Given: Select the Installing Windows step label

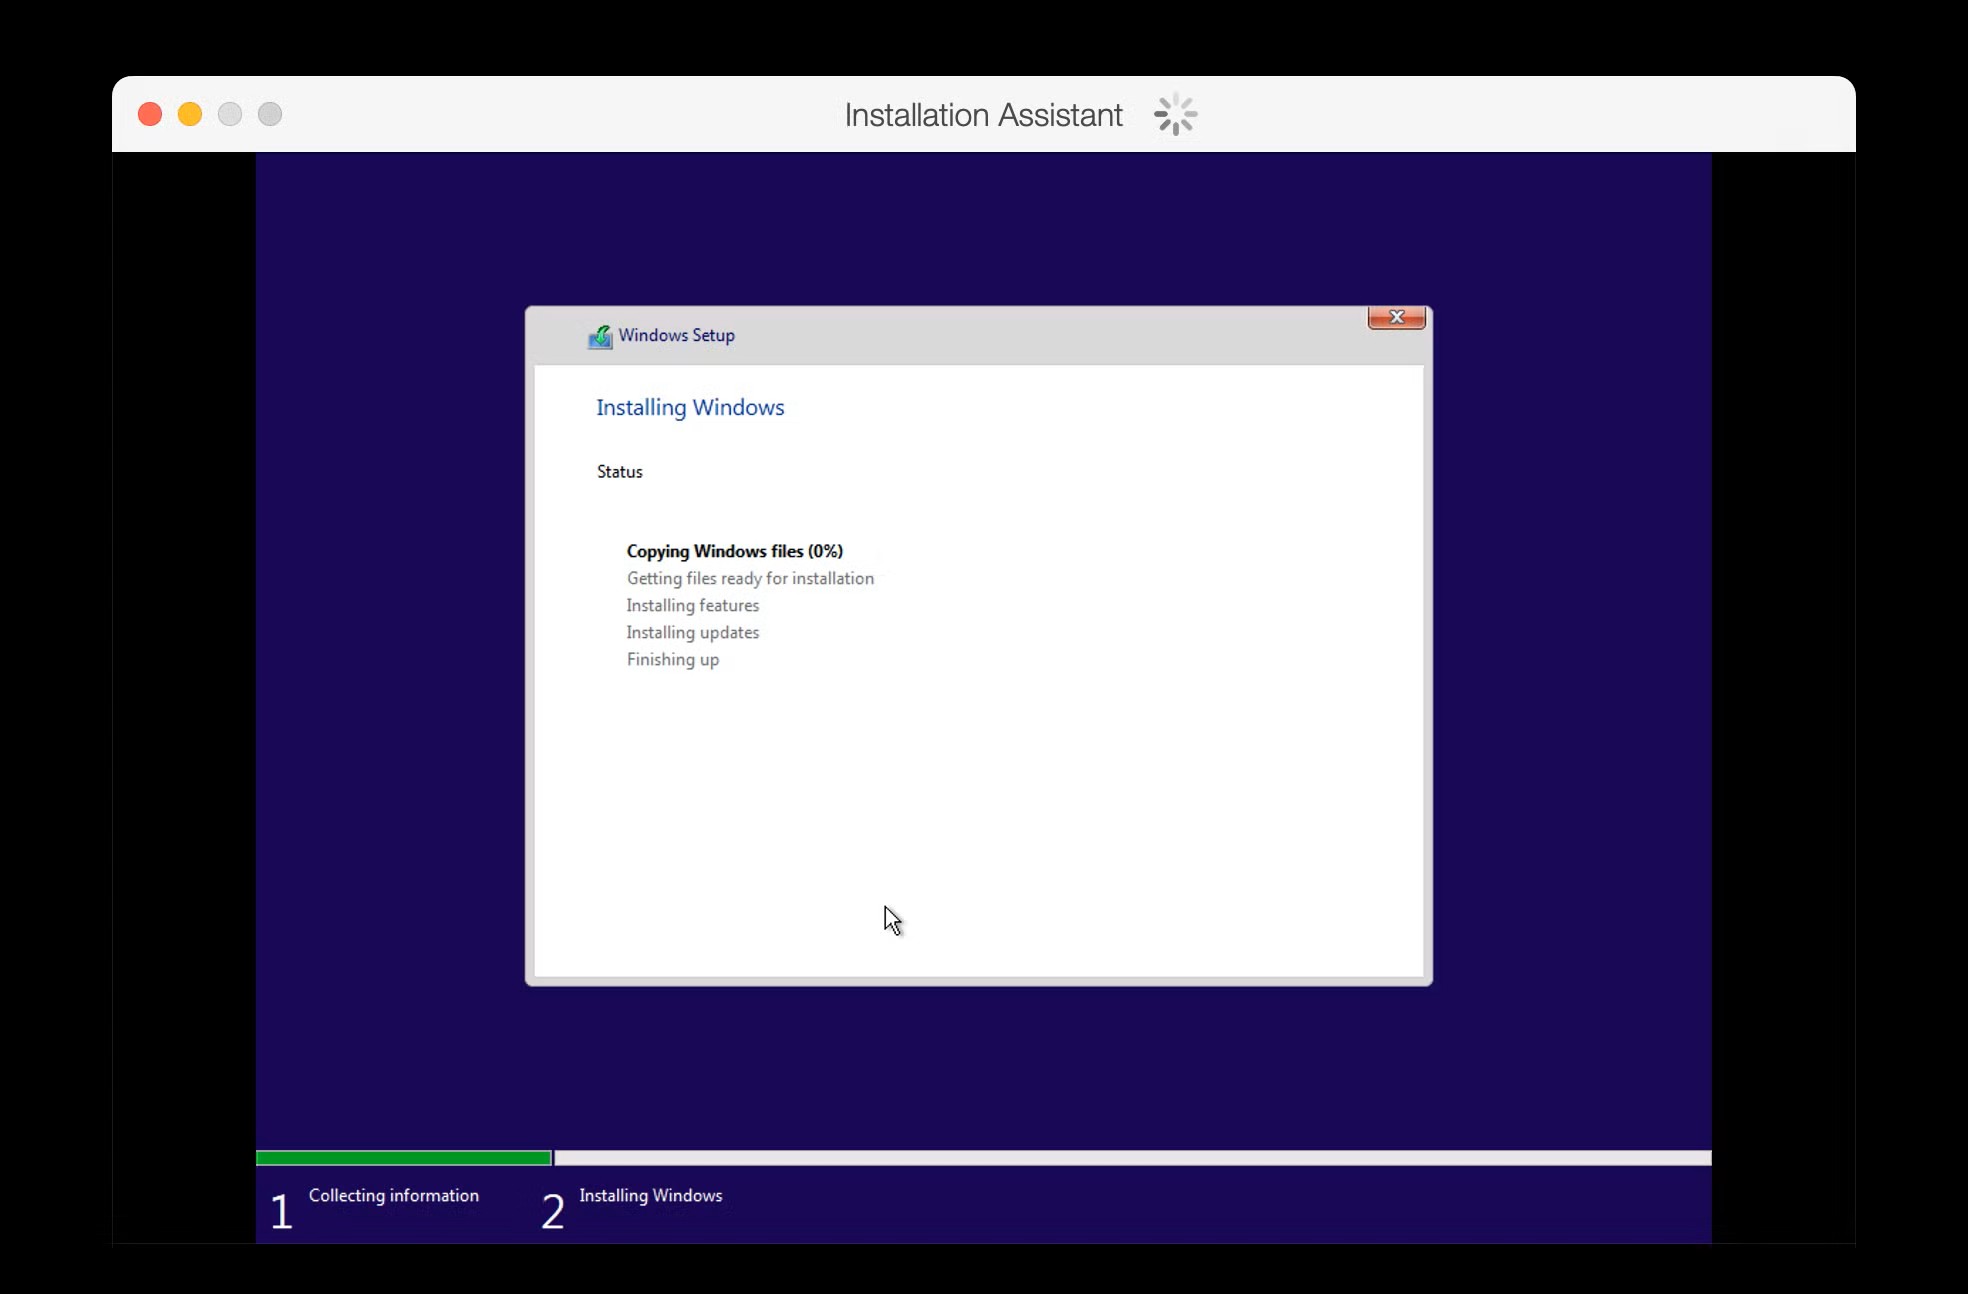Looking at the screenshot, I should tap(650, 1195).
